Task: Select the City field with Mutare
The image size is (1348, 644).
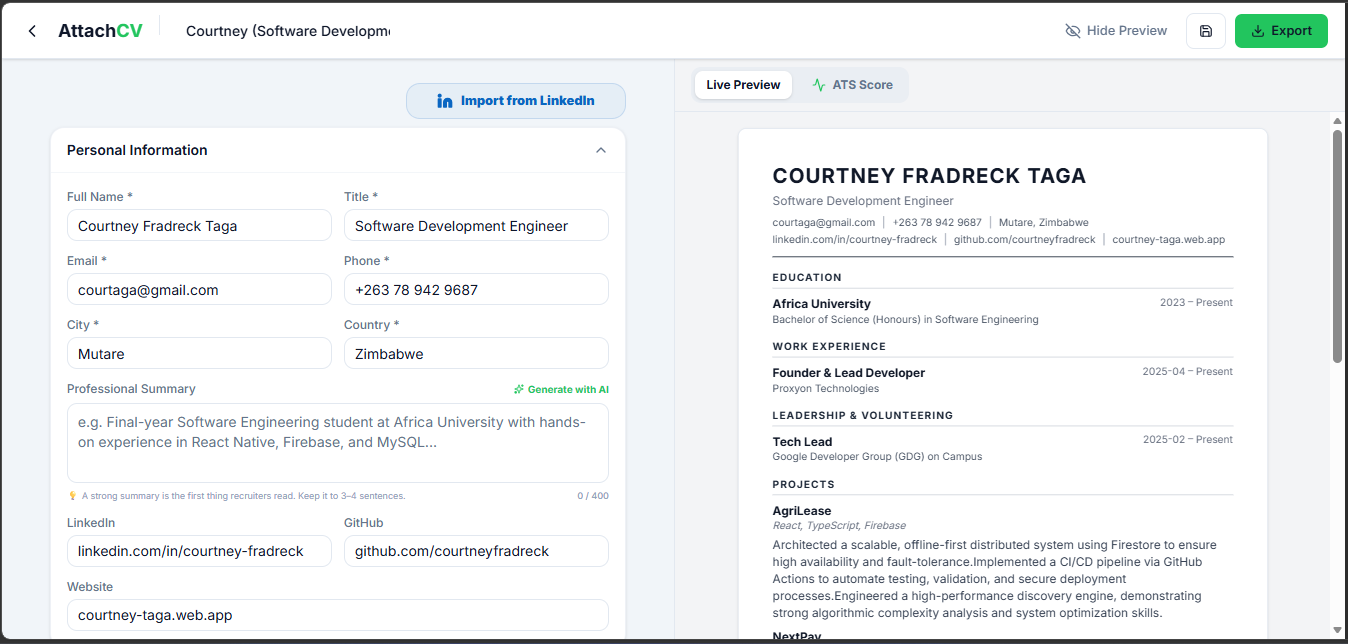Action: tap(199, 354)
